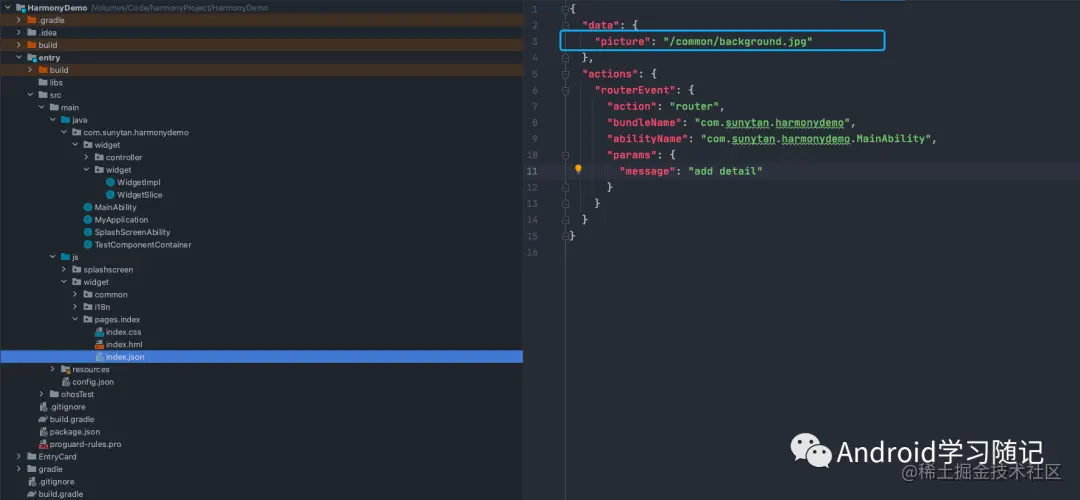This screenshot has height=500, width=1080.
Task: Click the "picture" key in the editor
Action: coord(623,41)
